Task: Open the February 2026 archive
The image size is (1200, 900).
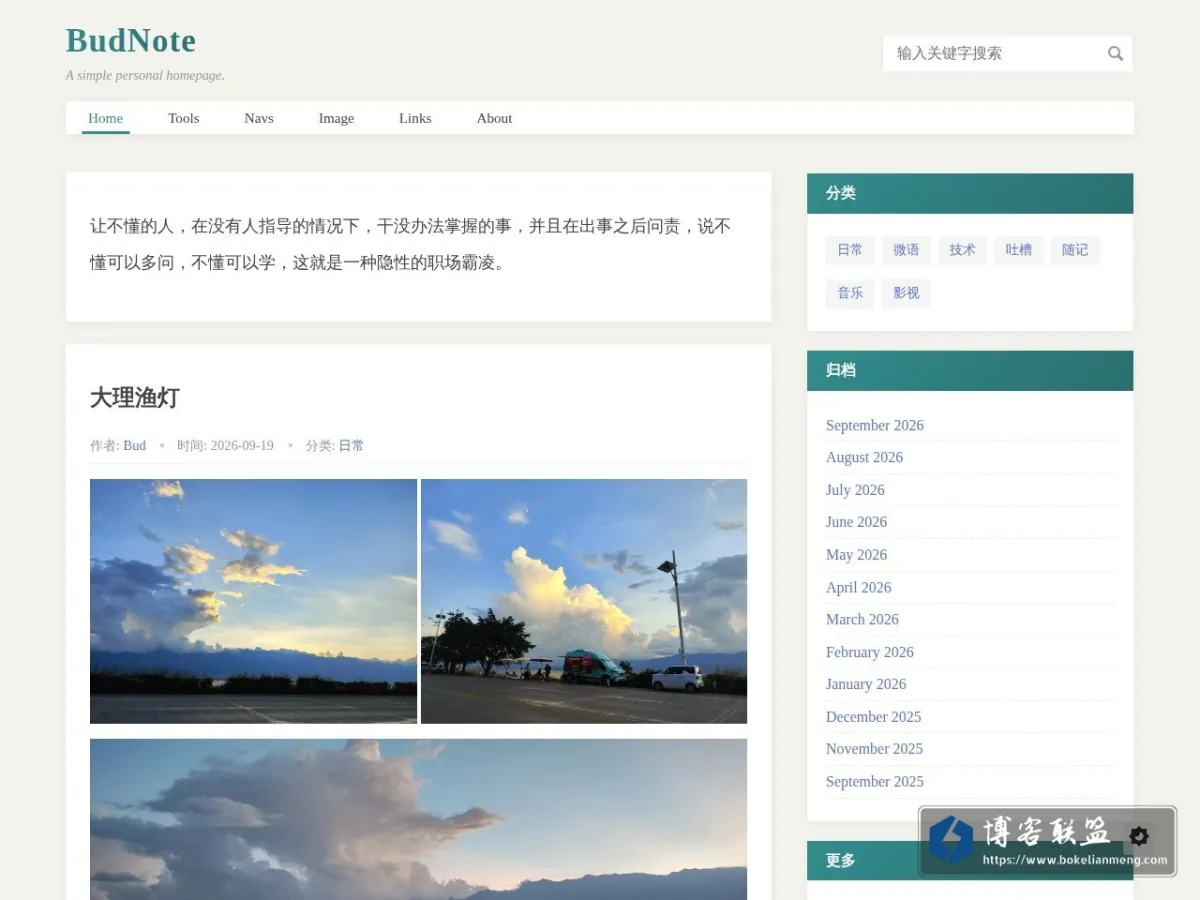Action: tap(870, 652)
